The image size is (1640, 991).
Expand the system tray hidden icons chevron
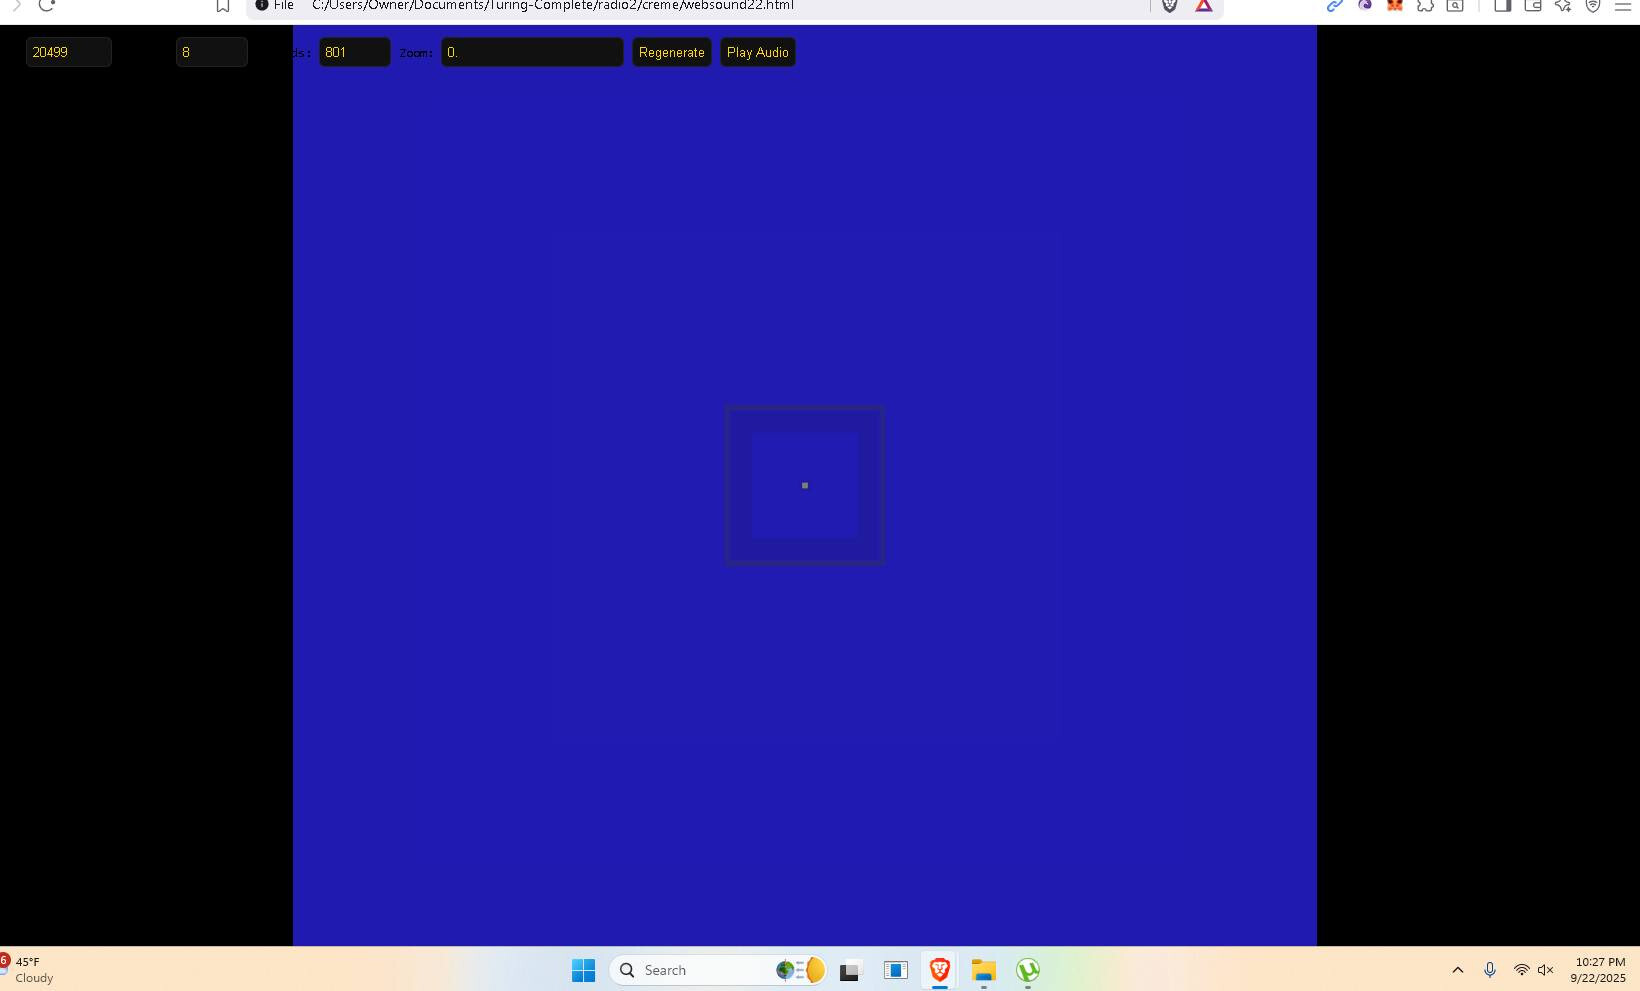click(x=1458, y=970)
